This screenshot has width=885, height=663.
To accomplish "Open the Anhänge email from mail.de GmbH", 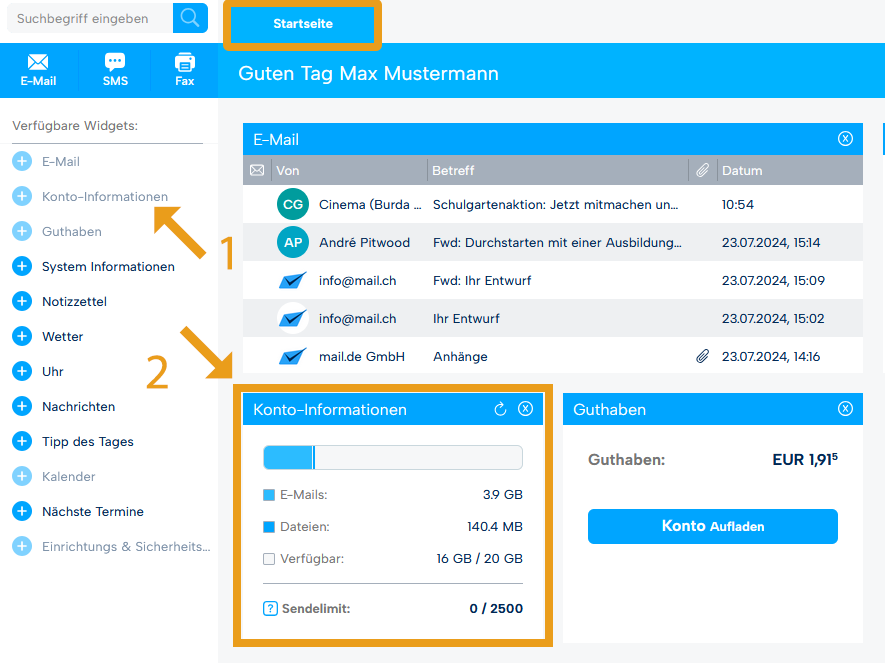I will (x=553, y=356).
